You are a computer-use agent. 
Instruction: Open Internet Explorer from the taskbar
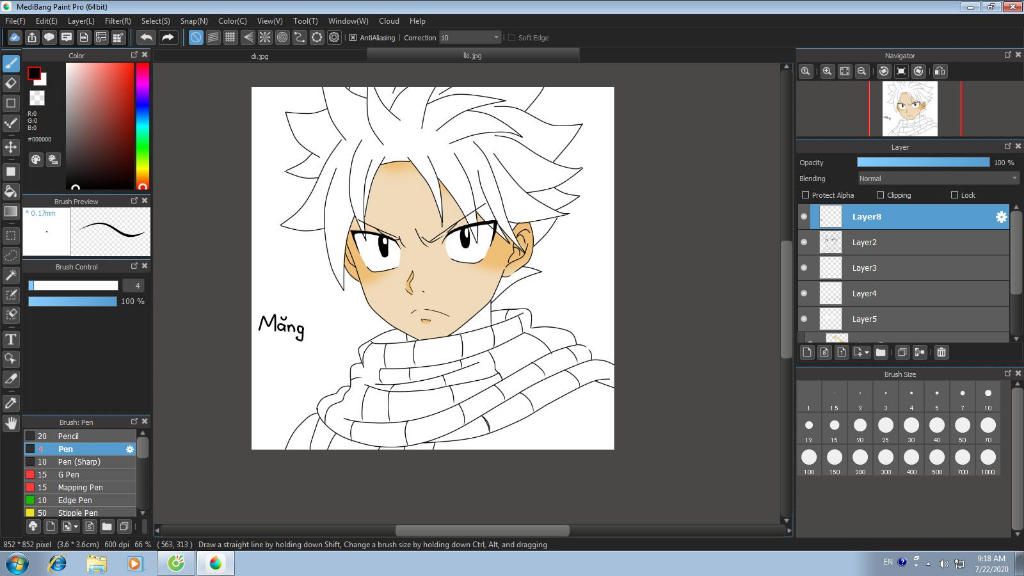pos(57,563)
